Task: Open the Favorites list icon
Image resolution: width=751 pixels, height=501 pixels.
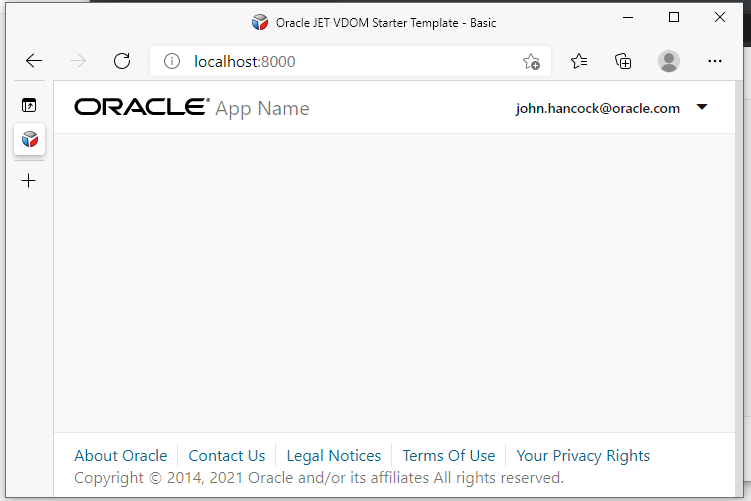Action: click(x=579, y=61)
